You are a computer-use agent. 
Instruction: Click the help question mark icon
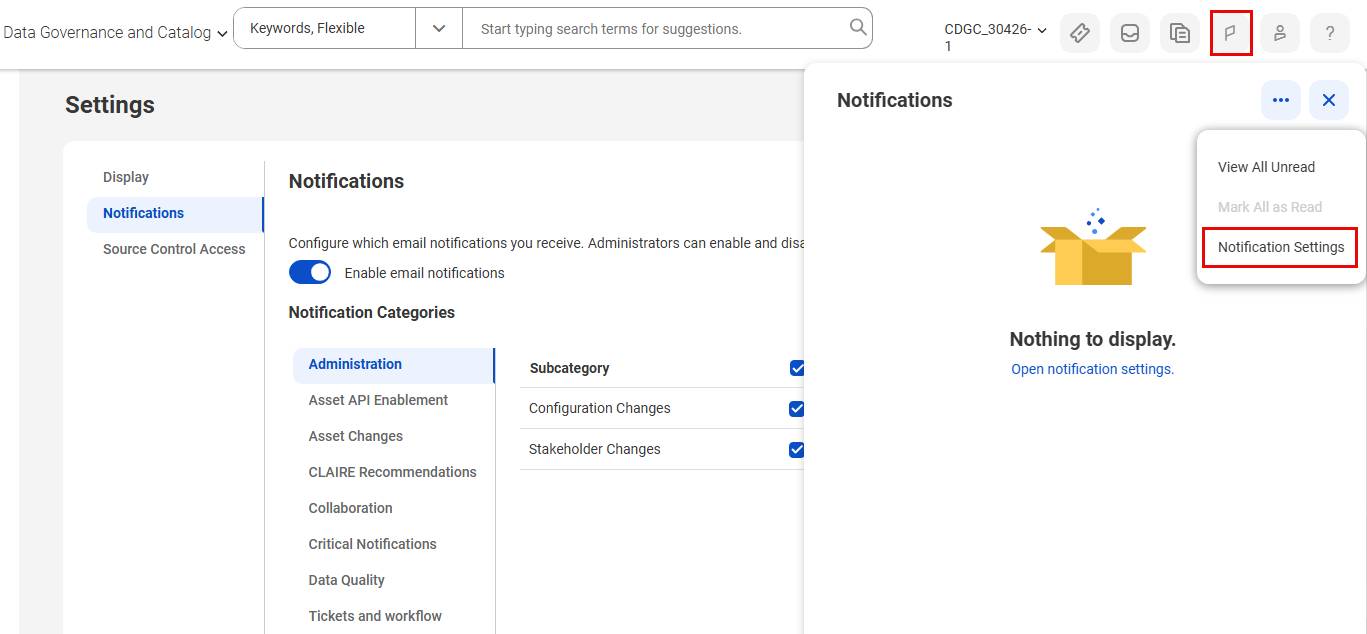[x=1330, y=33]
